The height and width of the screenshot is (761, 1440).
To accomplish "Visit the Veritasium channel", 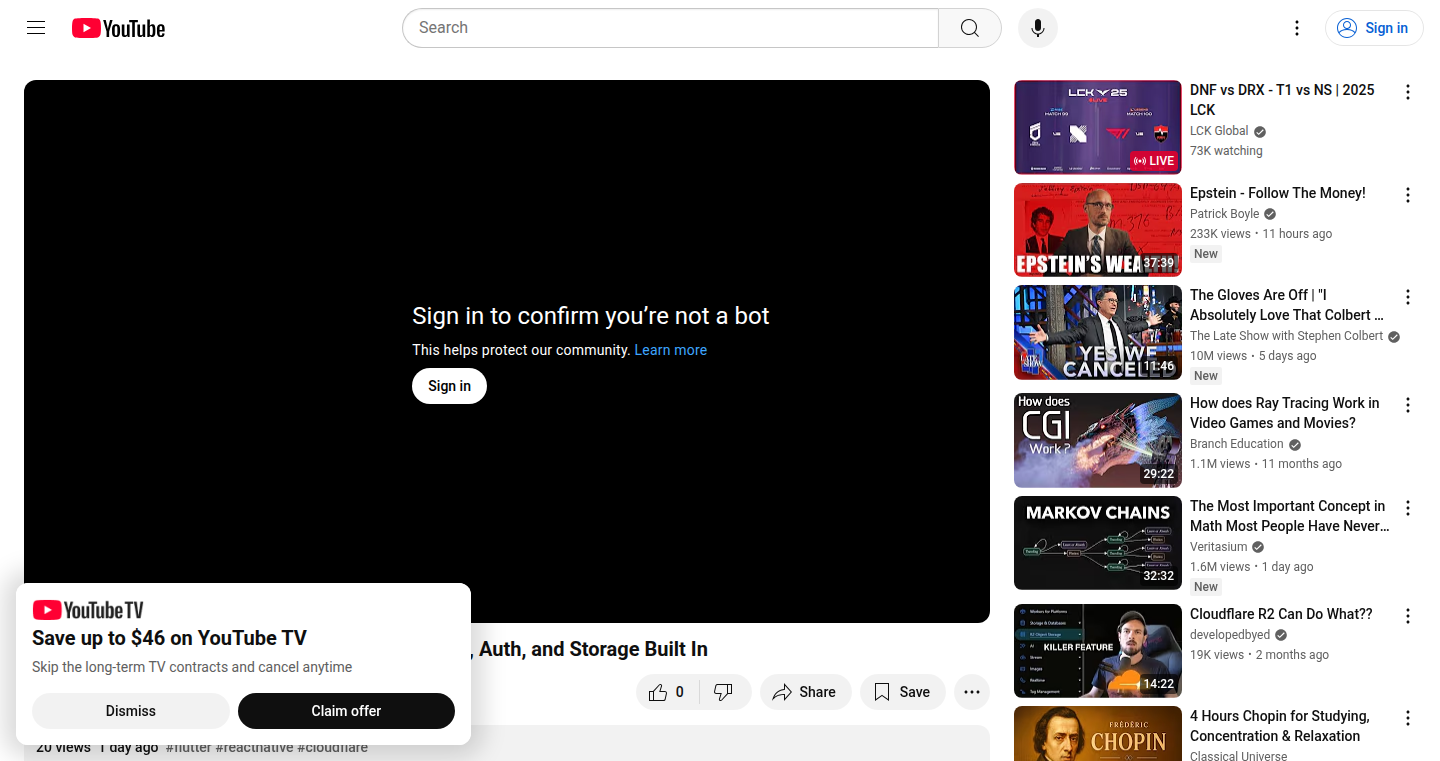I will point(1218,547).
